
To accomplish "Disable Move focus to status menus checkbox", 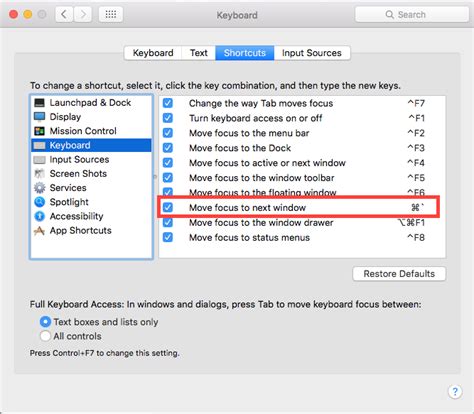I will [x=168, y=237].
